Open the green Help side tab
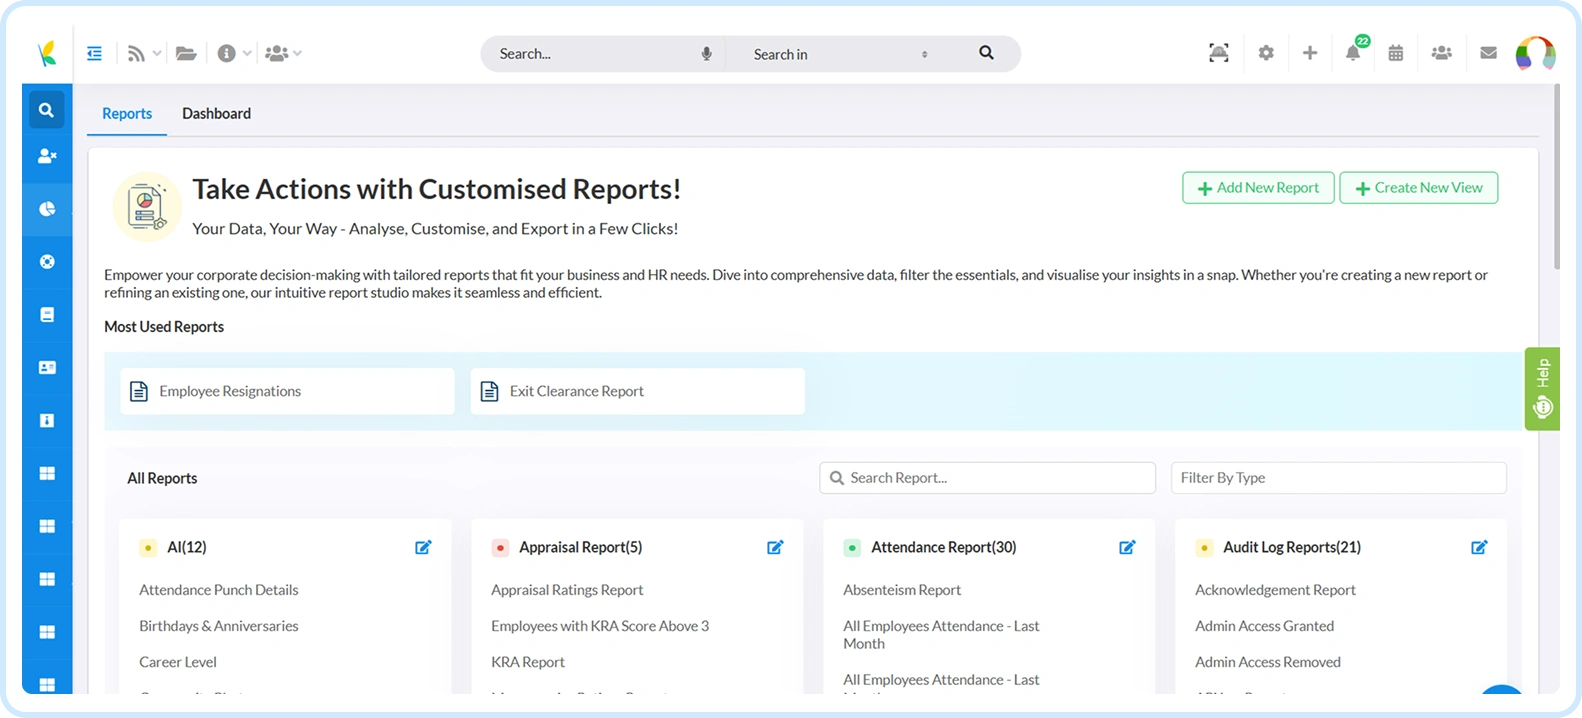 [x=1542, y=389]
